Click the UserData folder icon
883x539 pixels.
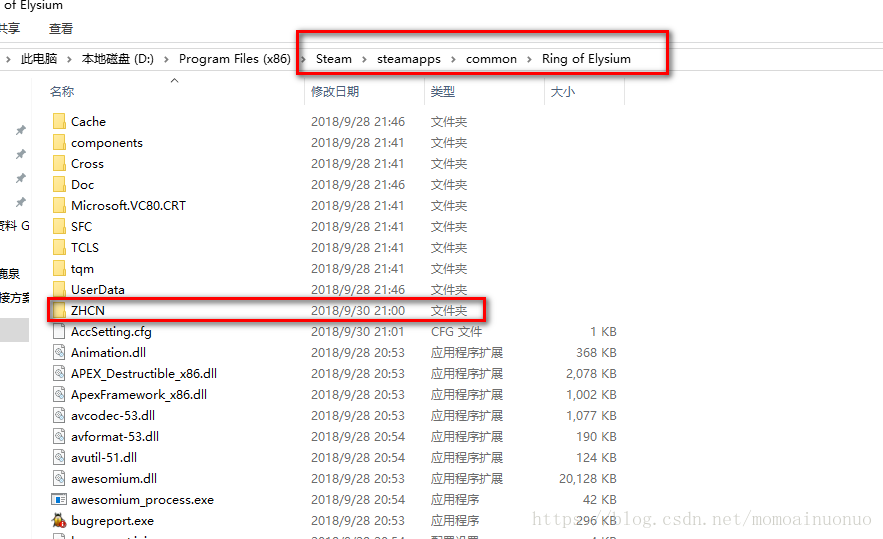[59, 289]
